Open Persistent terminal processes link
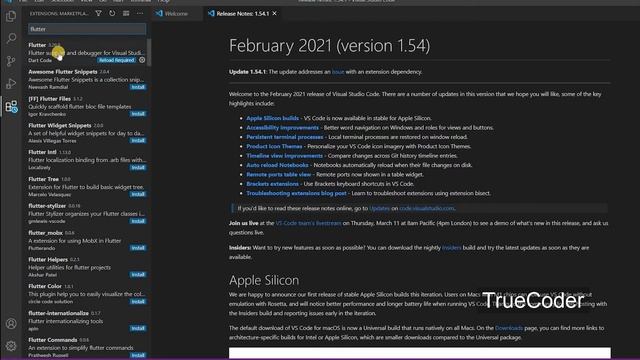 coord(284,137)
